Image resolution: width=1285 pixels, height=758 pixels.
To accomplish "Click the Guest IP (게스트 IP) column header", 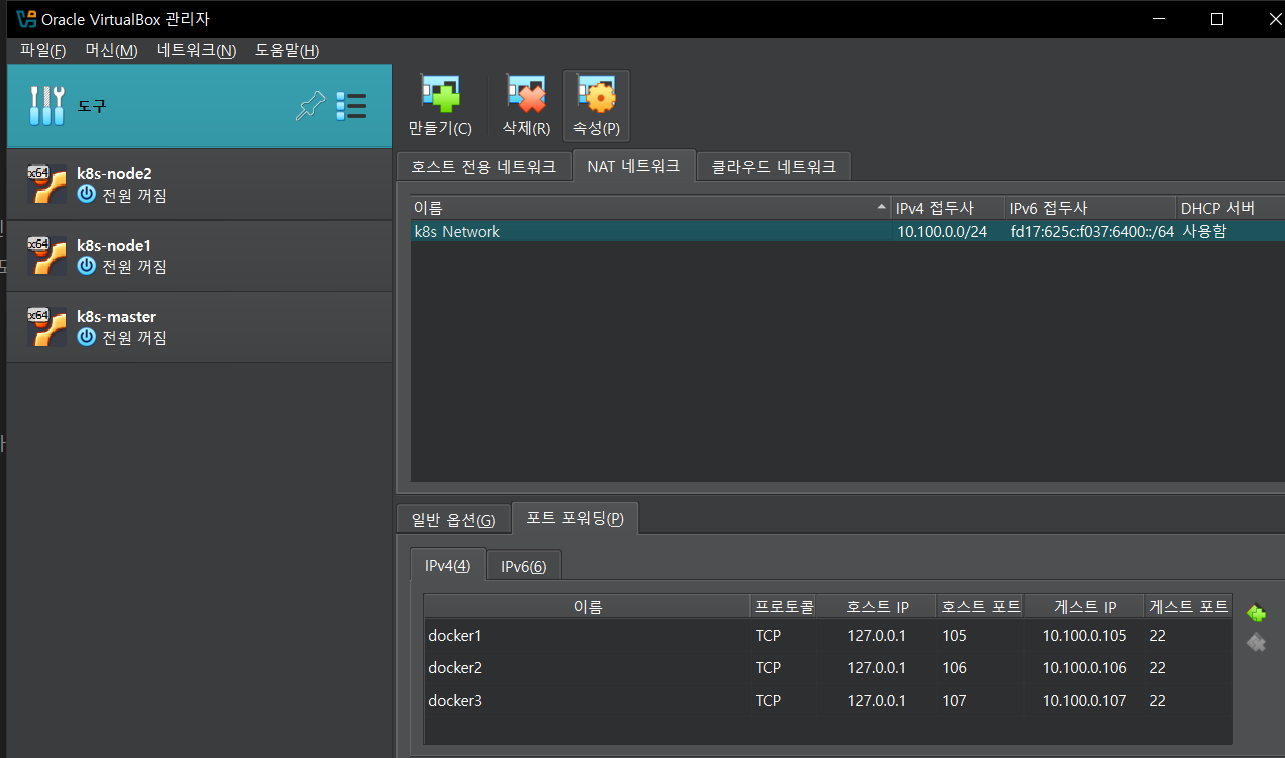I will click(x=1084, y=606).
